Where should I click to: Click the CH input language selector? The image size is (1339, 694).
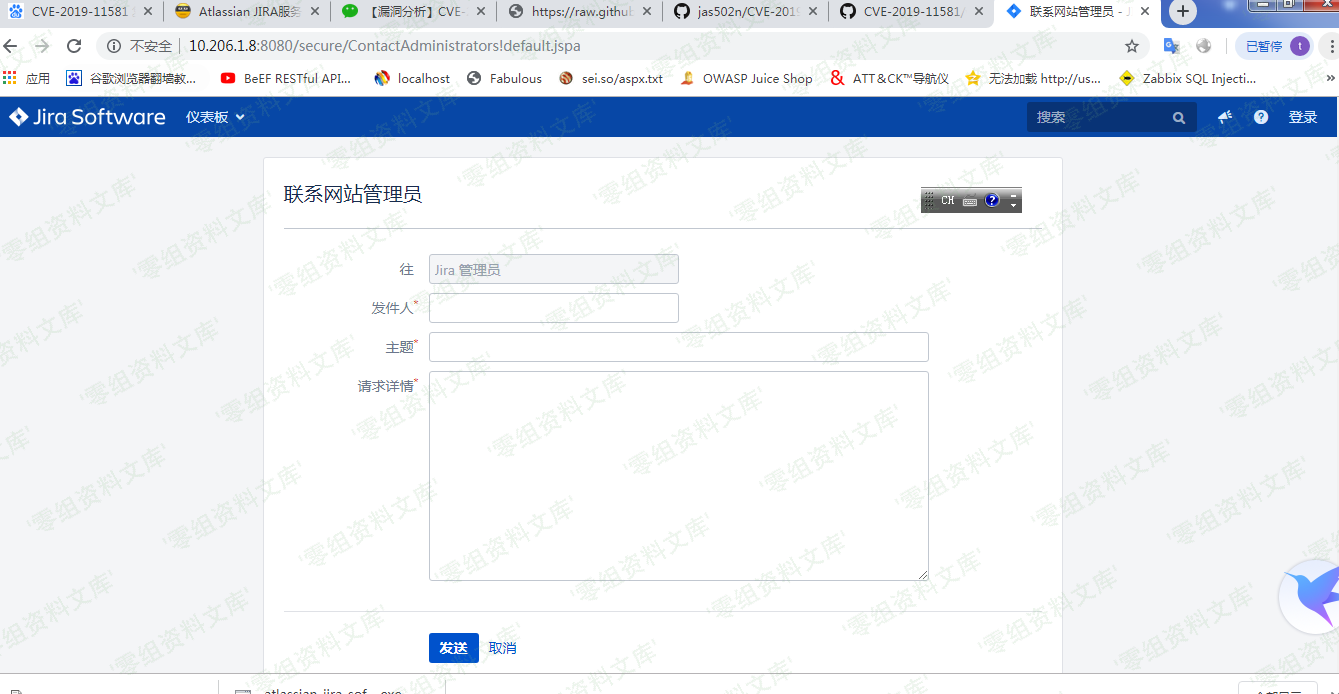(x=947, y=201)
